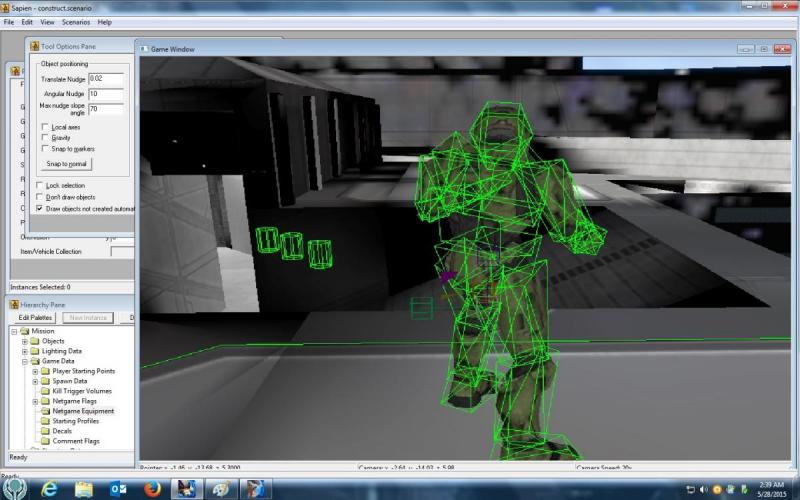This screenshot has width=800, height=500.
Task: Toggle the Gravity checkbox
Action: (45, 138)
